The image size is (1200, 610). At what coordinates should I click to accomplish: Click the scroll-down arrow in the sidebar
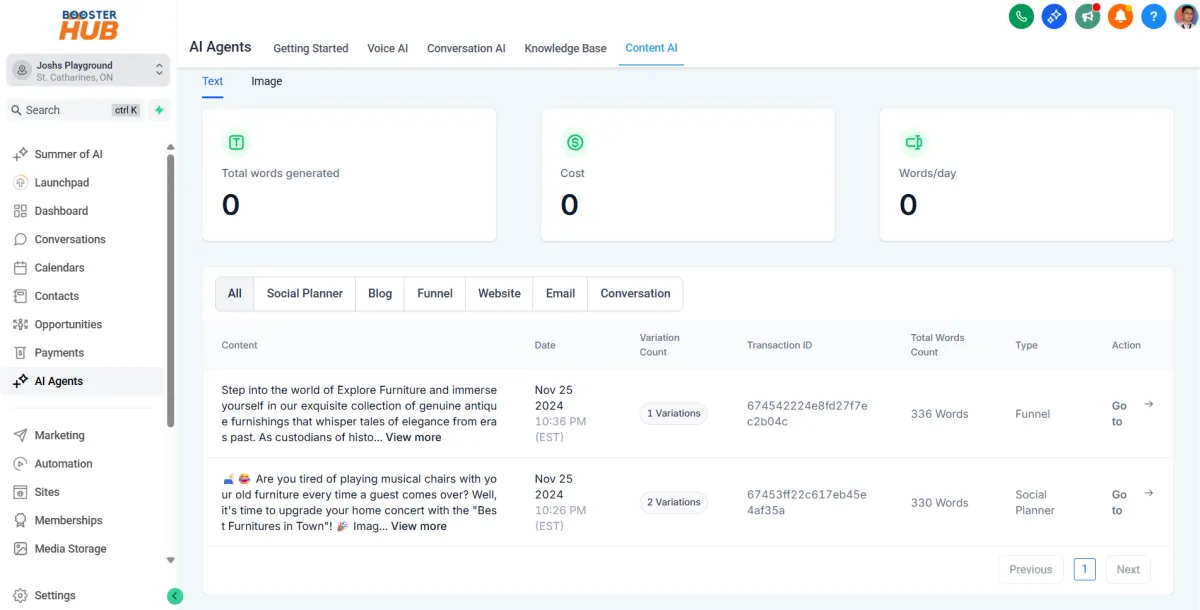coord(170,559)
